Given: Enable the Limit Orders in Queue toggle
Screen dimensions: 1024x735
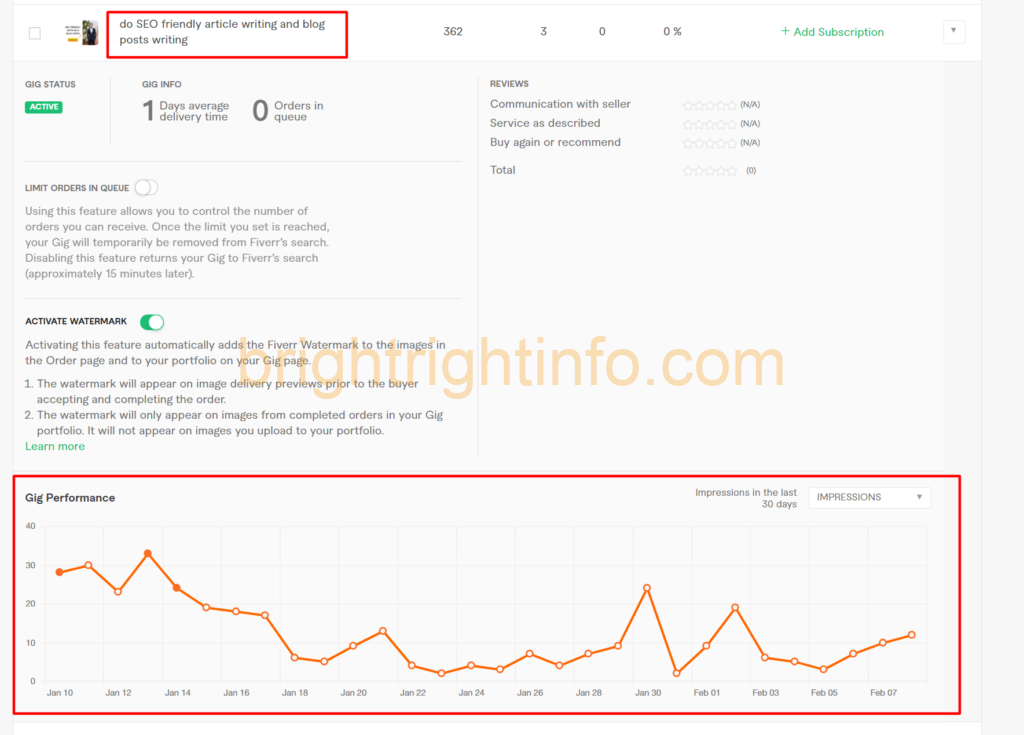Looking at the screenshot, I should pyautogui.click(x=146, y=187).
